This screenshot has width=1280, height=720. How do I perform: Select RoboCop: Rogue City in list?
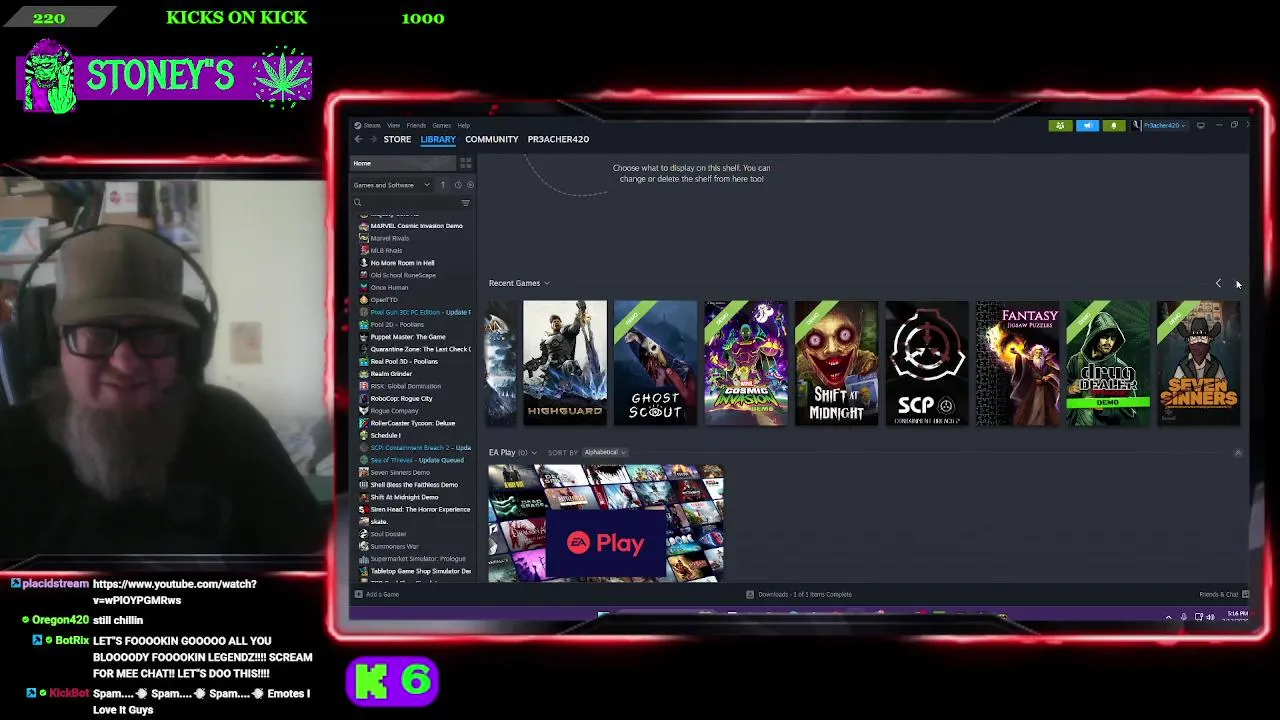coord(401,398)
